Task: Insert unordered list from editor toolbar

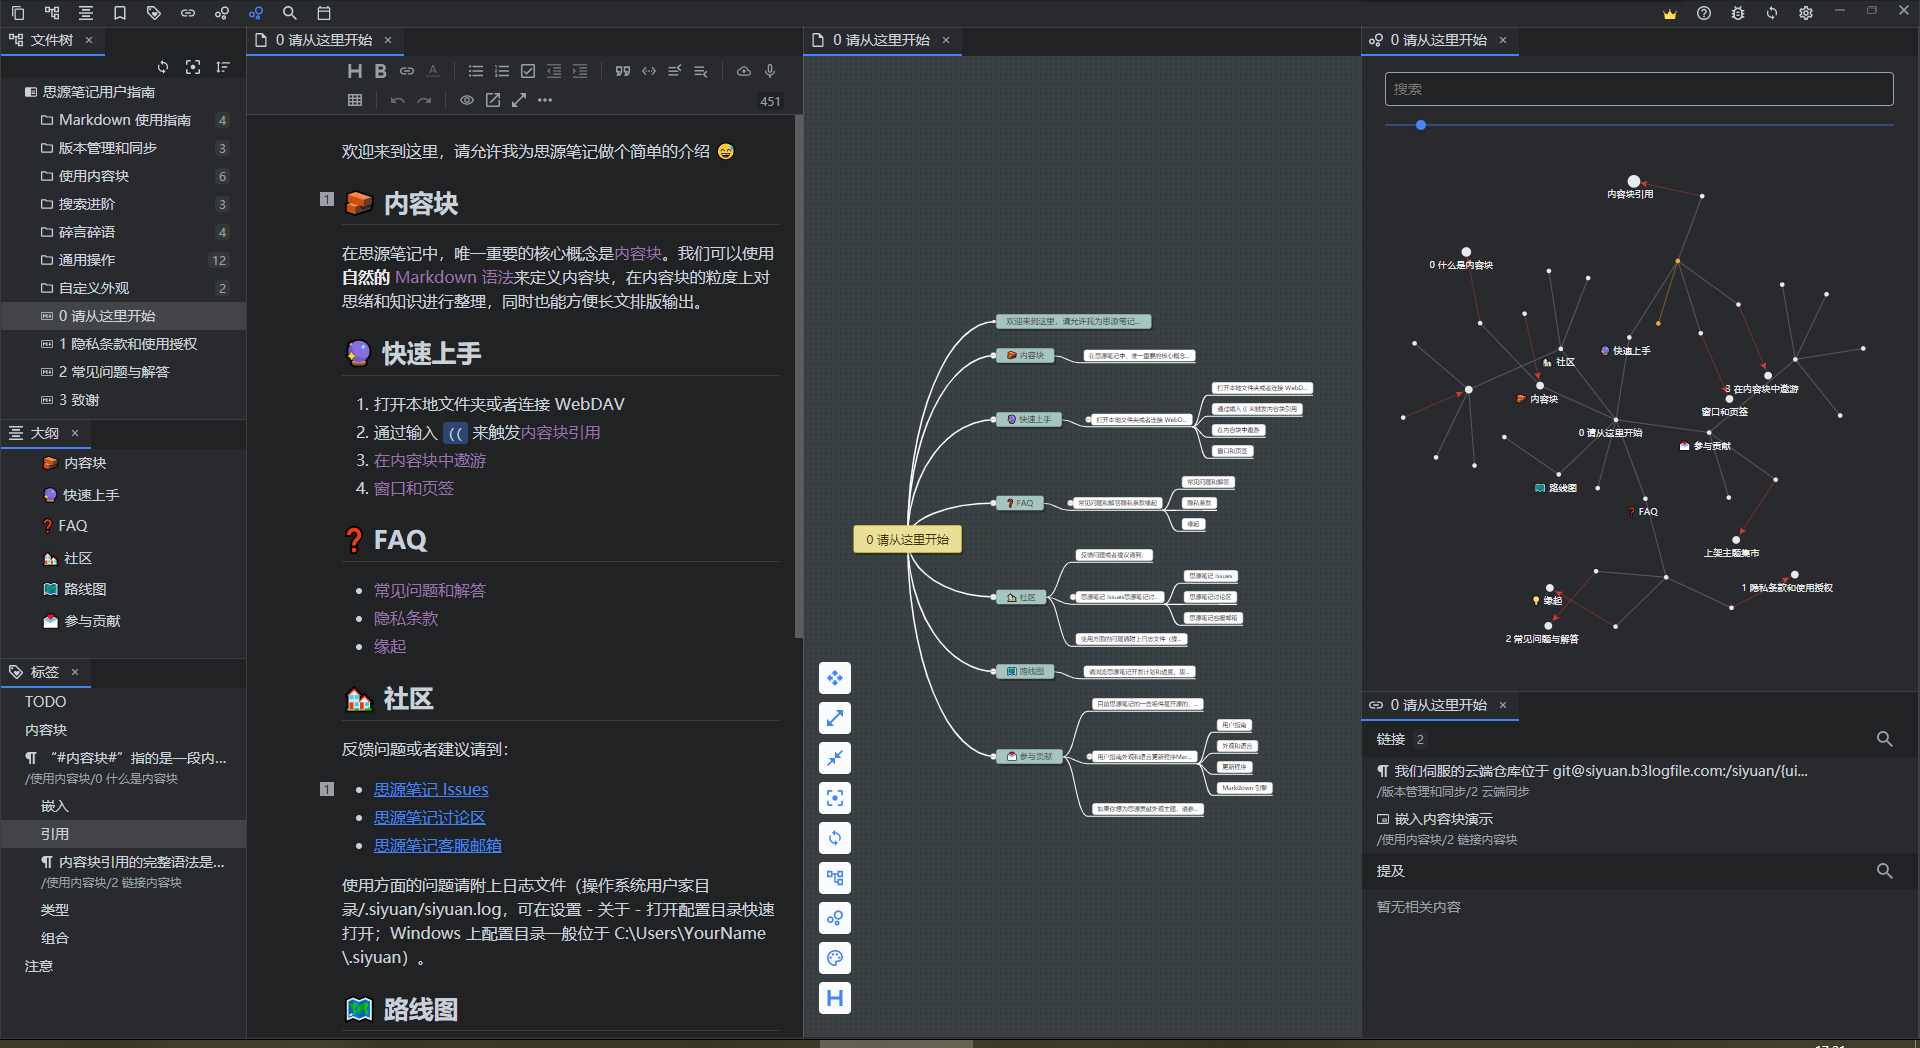Action: 476,71
